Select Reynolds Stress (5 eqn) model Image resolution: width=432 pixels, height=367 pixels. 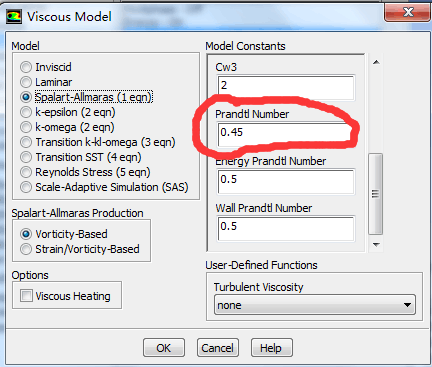click(26, 172)
